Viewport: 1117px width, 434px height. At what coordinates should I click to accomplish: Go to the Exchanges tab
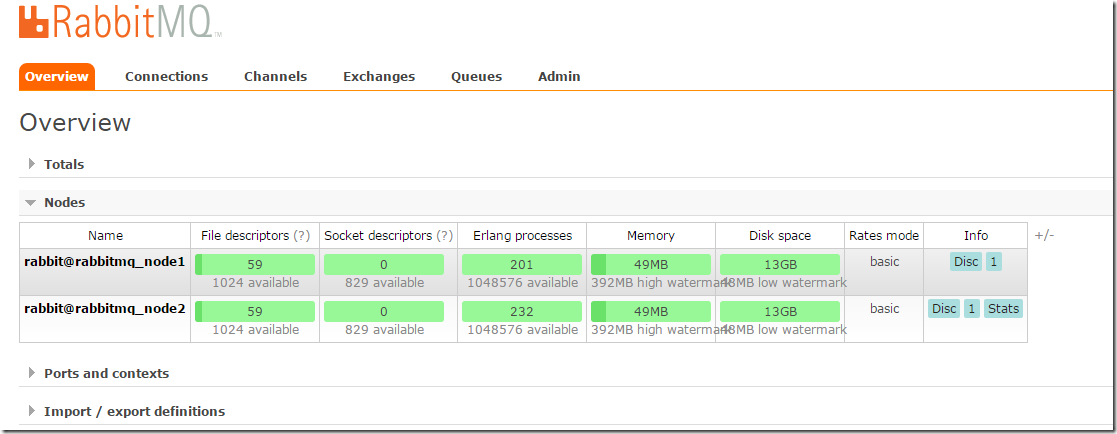(379, 76)
